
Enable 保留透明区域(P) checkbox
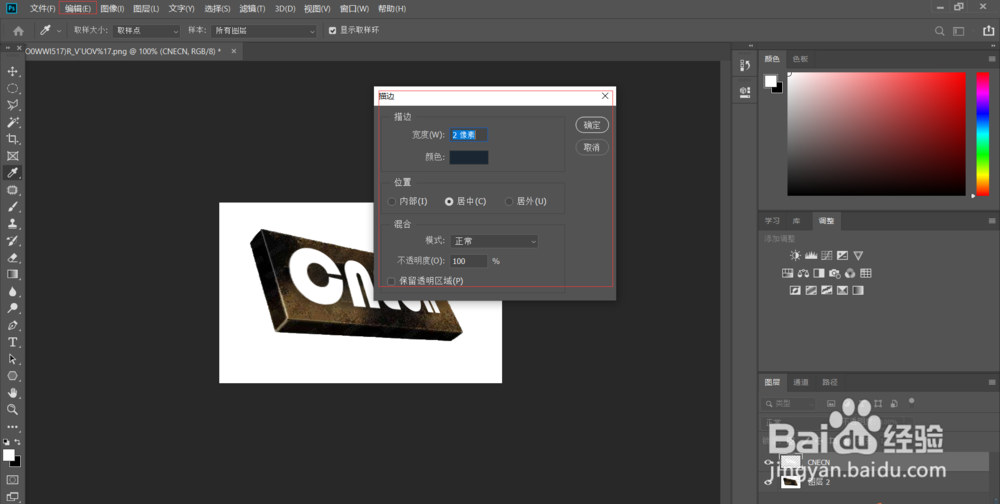392,281
